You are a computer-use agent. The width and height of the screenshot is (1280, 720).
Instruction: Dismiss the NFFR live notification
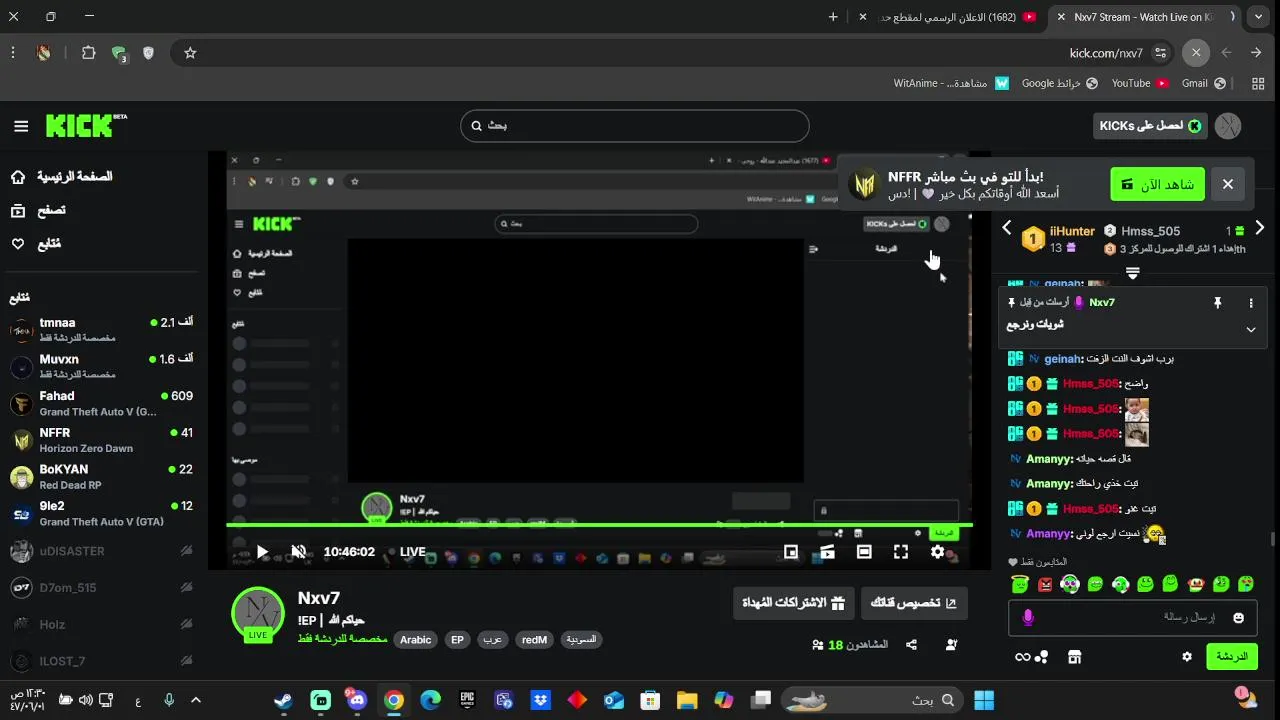(x=1228, y=184)
